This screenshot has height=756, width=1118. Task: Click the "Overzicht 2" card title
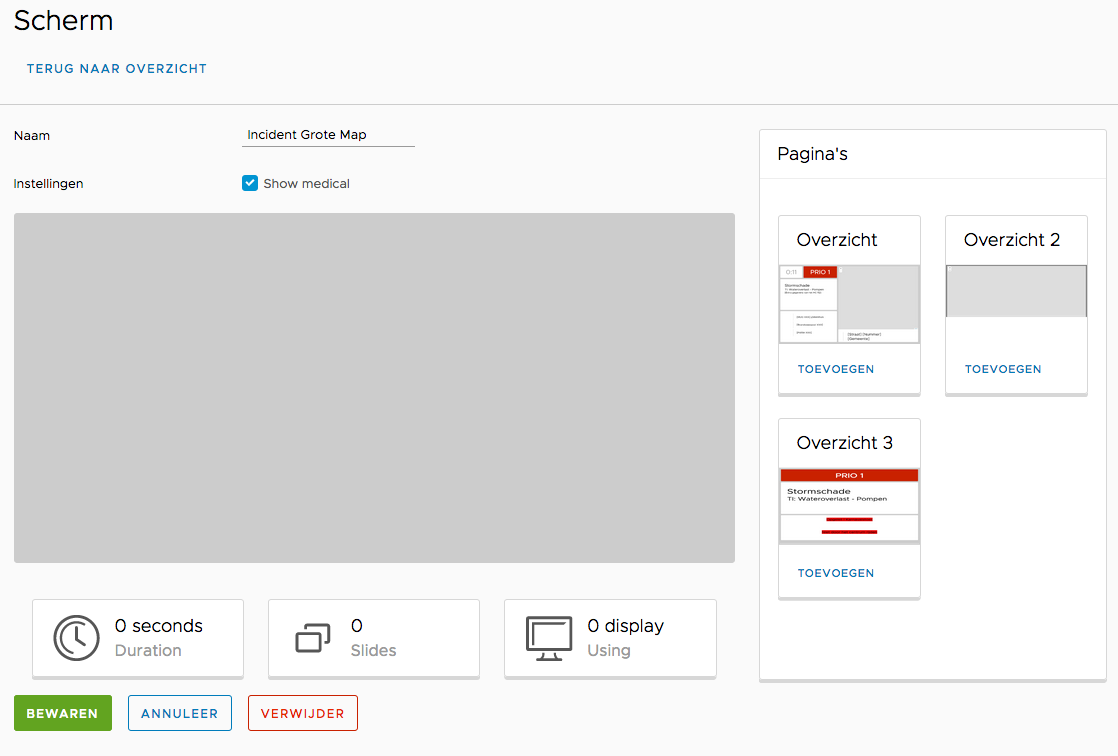(1012, 240)
